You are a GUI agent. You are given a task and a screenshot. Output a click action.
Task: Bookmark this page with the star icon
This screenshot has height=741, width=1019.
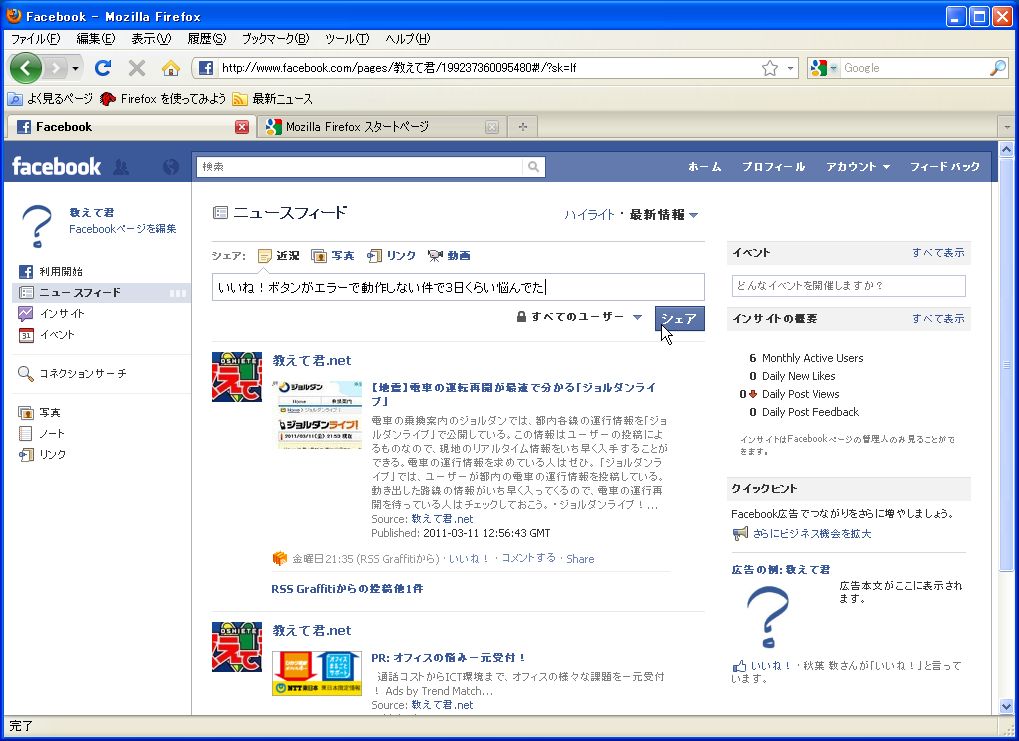pyautogui.click(x=770, y=68)
